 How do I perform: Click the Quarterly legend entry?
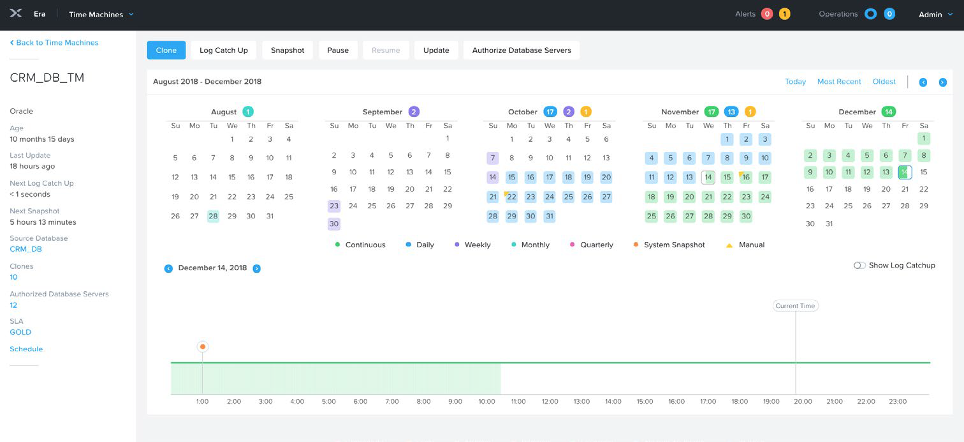coord(591,245)
